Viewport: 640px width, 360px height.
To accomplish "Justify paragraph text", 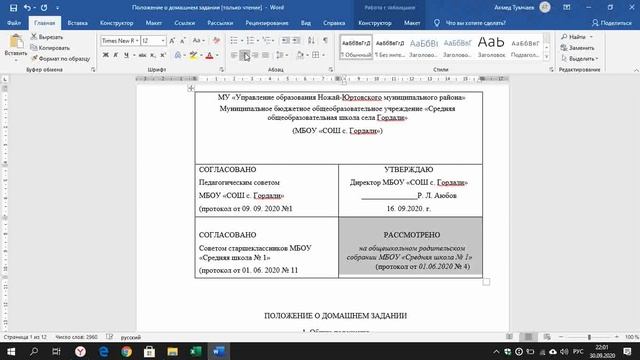I will coord(265,55).
